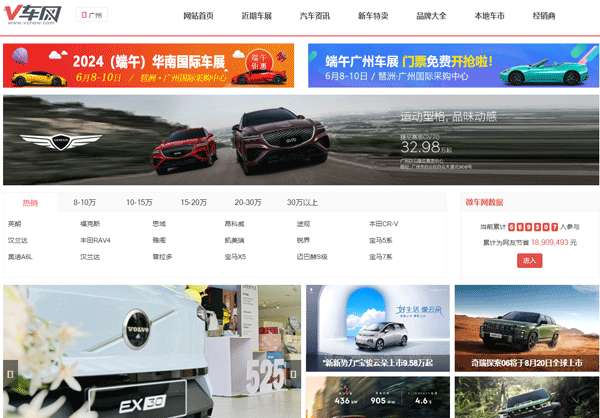Open the green off-road SUV news card

click(x=527, y=397)
